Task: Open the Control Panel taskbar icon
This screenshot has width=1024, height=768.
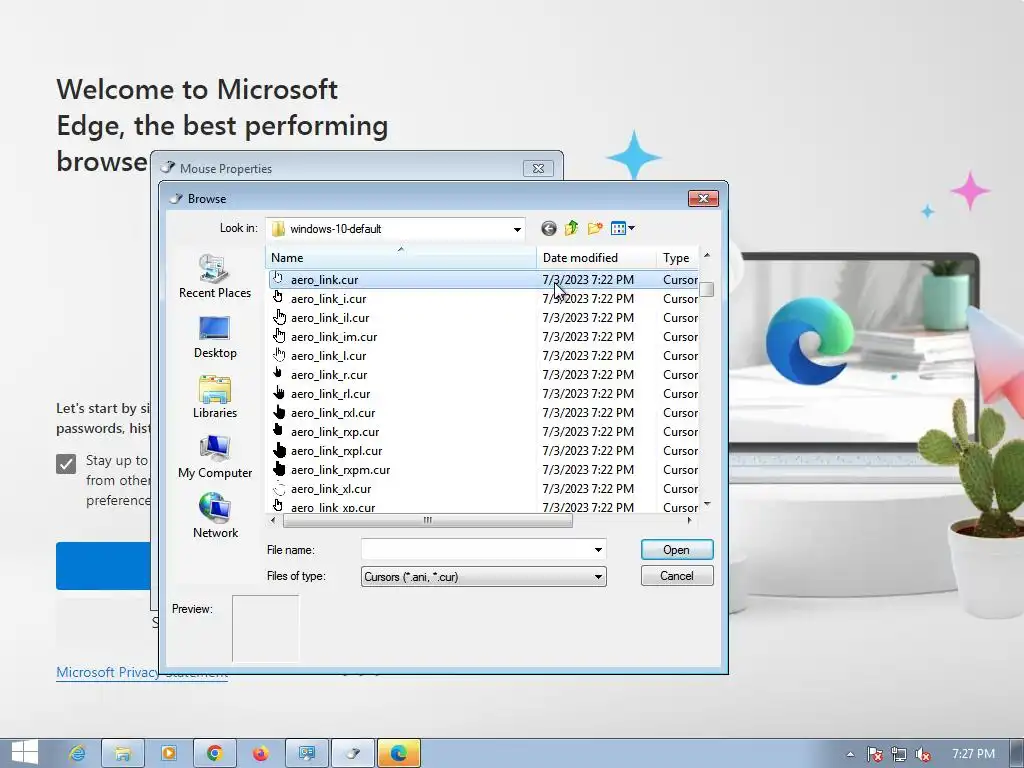Action: tap(306, 753)
